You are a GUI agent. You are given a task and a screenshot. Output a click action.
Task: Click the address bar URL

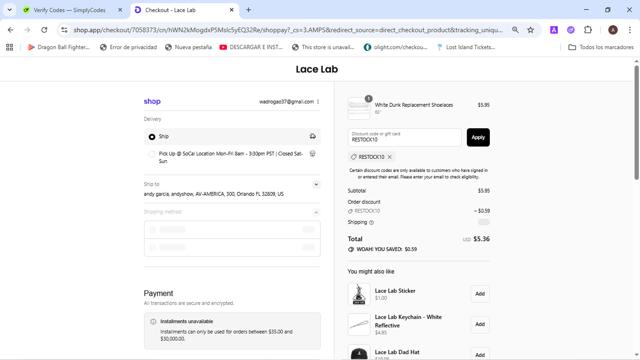(x=288, y=30)
